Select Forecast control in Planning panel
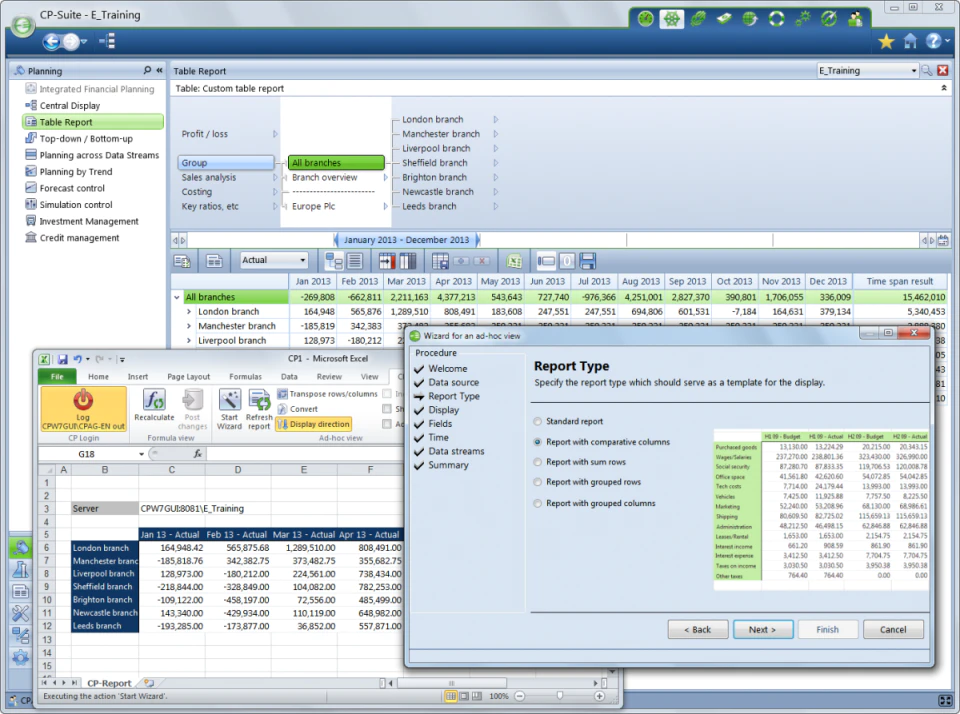Screen dimensions: 960x714 pos(72,188)
